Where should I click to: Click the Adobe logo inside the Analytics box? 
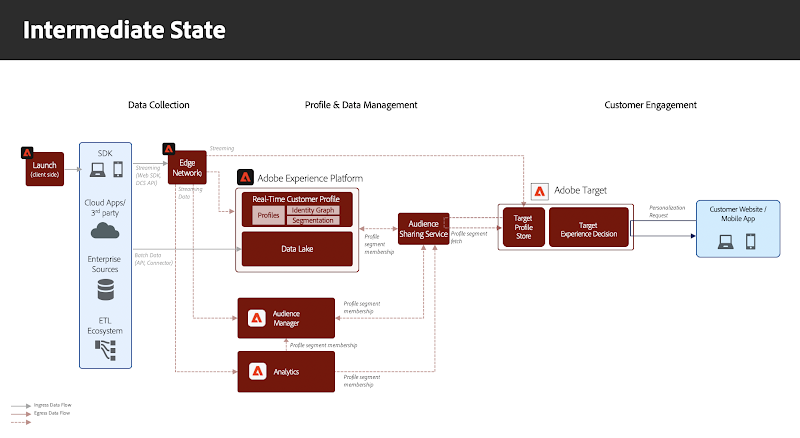pyautogui.click(x=257, y=371)
